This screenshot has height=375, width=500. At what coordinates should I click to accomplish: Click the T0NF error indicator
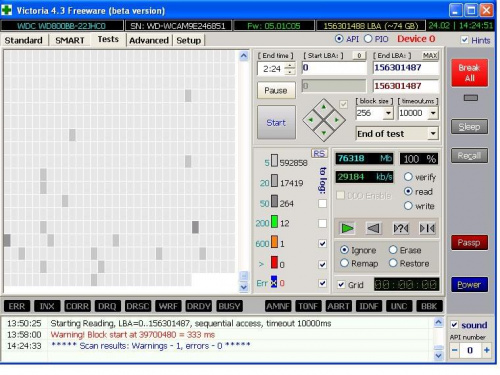pos(308,306)
